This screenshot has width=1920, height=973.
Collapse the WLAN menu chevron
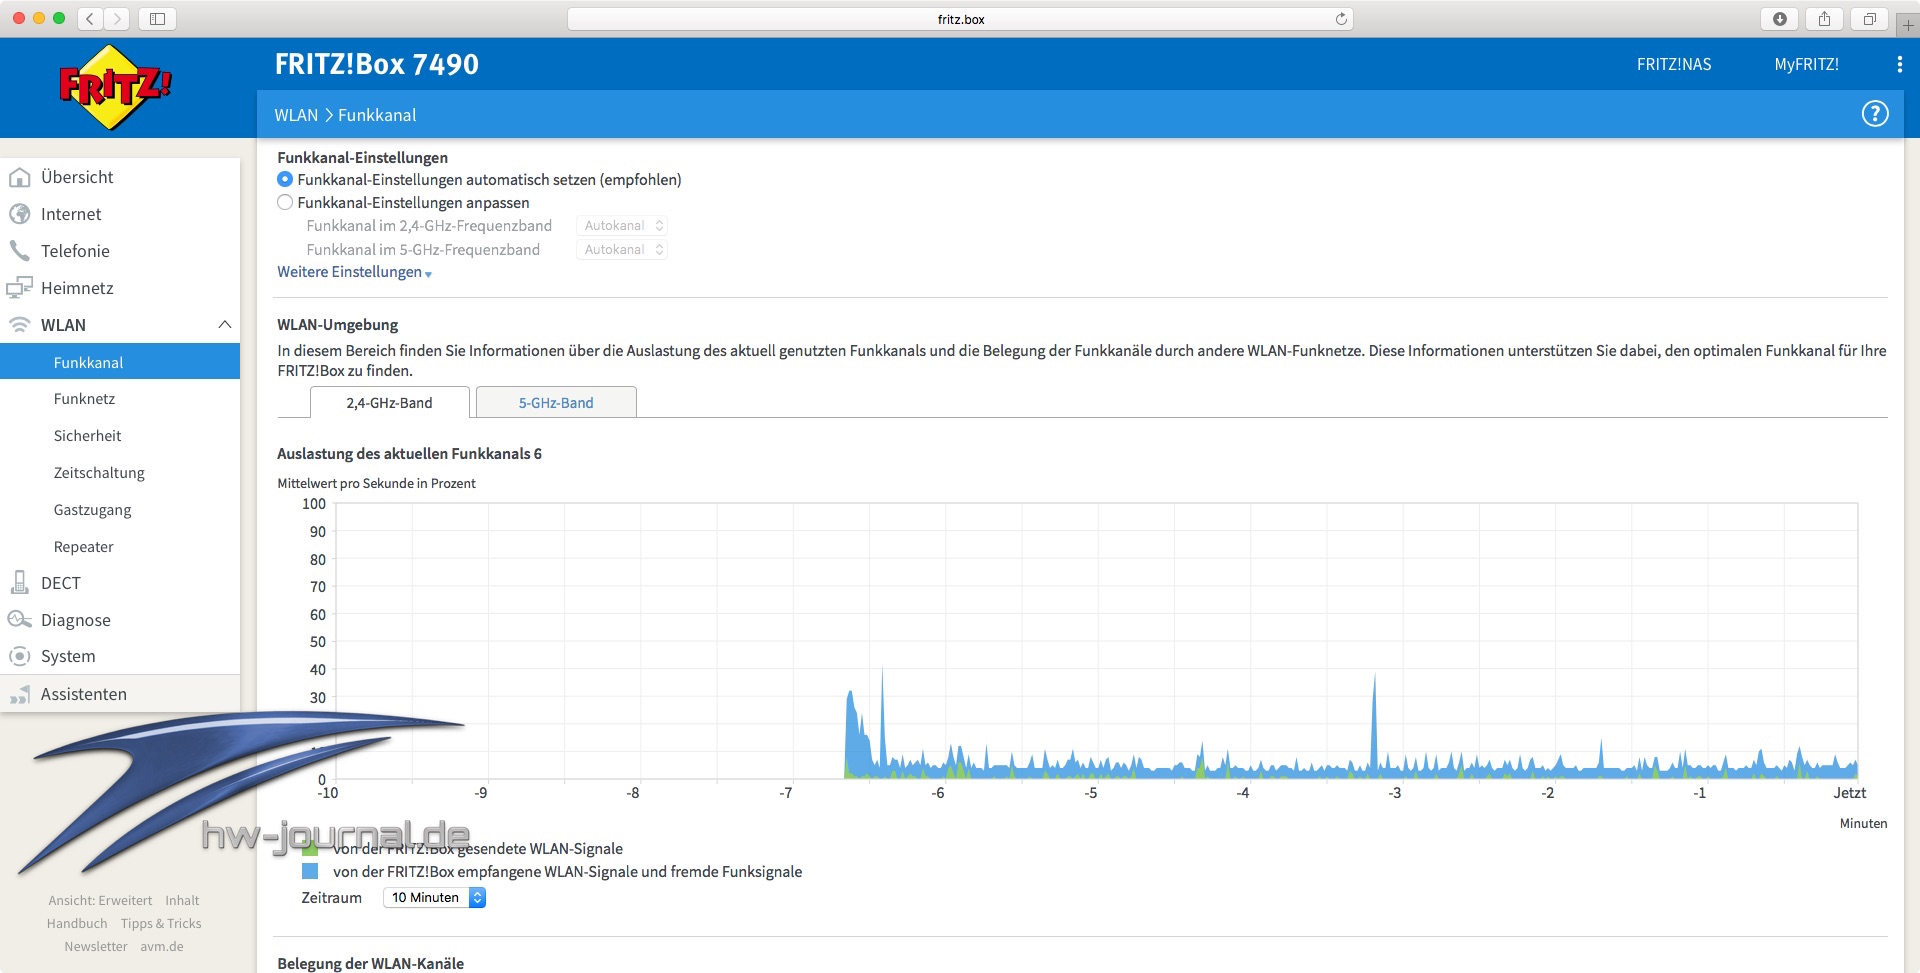tap(224, 325)
